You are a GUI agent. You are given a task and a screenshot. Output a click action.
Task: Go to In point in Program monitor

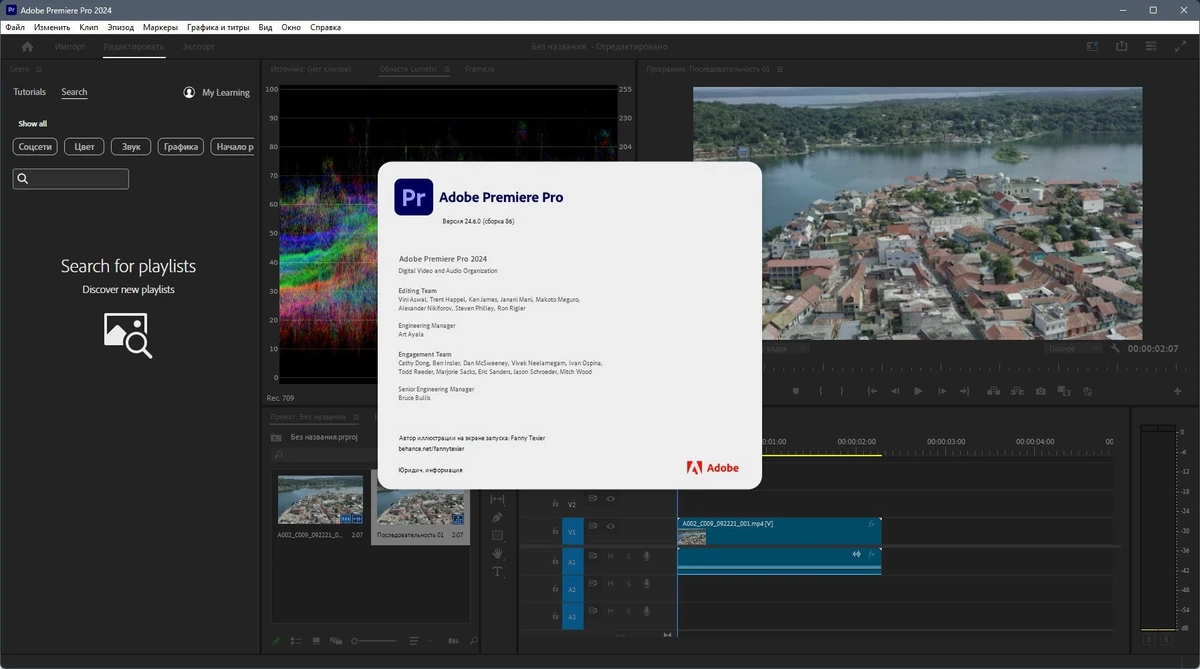(872, 391)
